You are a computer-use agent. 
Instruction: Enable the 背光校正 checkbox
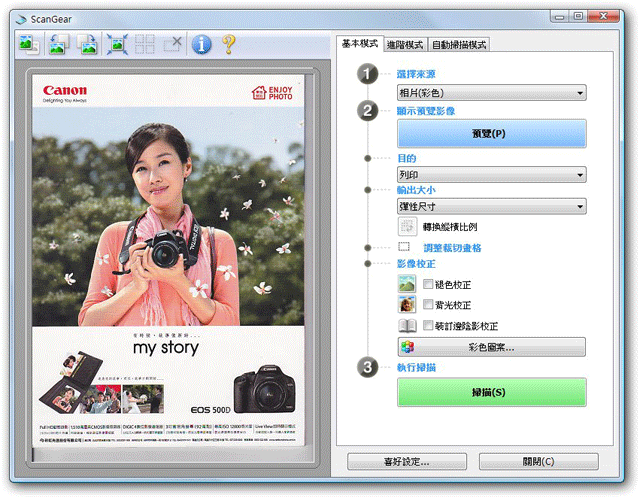[428, 304]
